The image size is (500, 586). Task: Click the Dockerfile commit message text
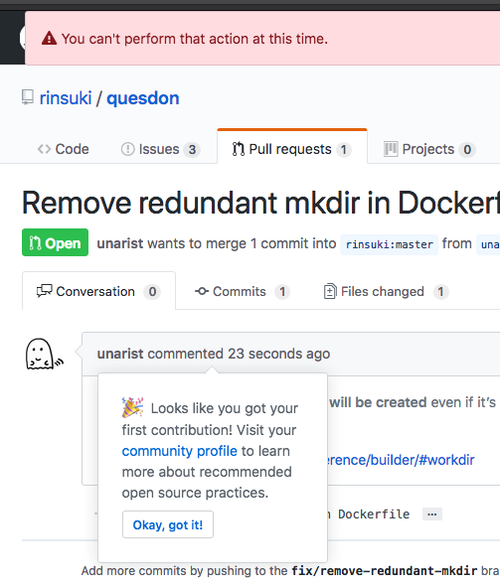tap(373, 514)
